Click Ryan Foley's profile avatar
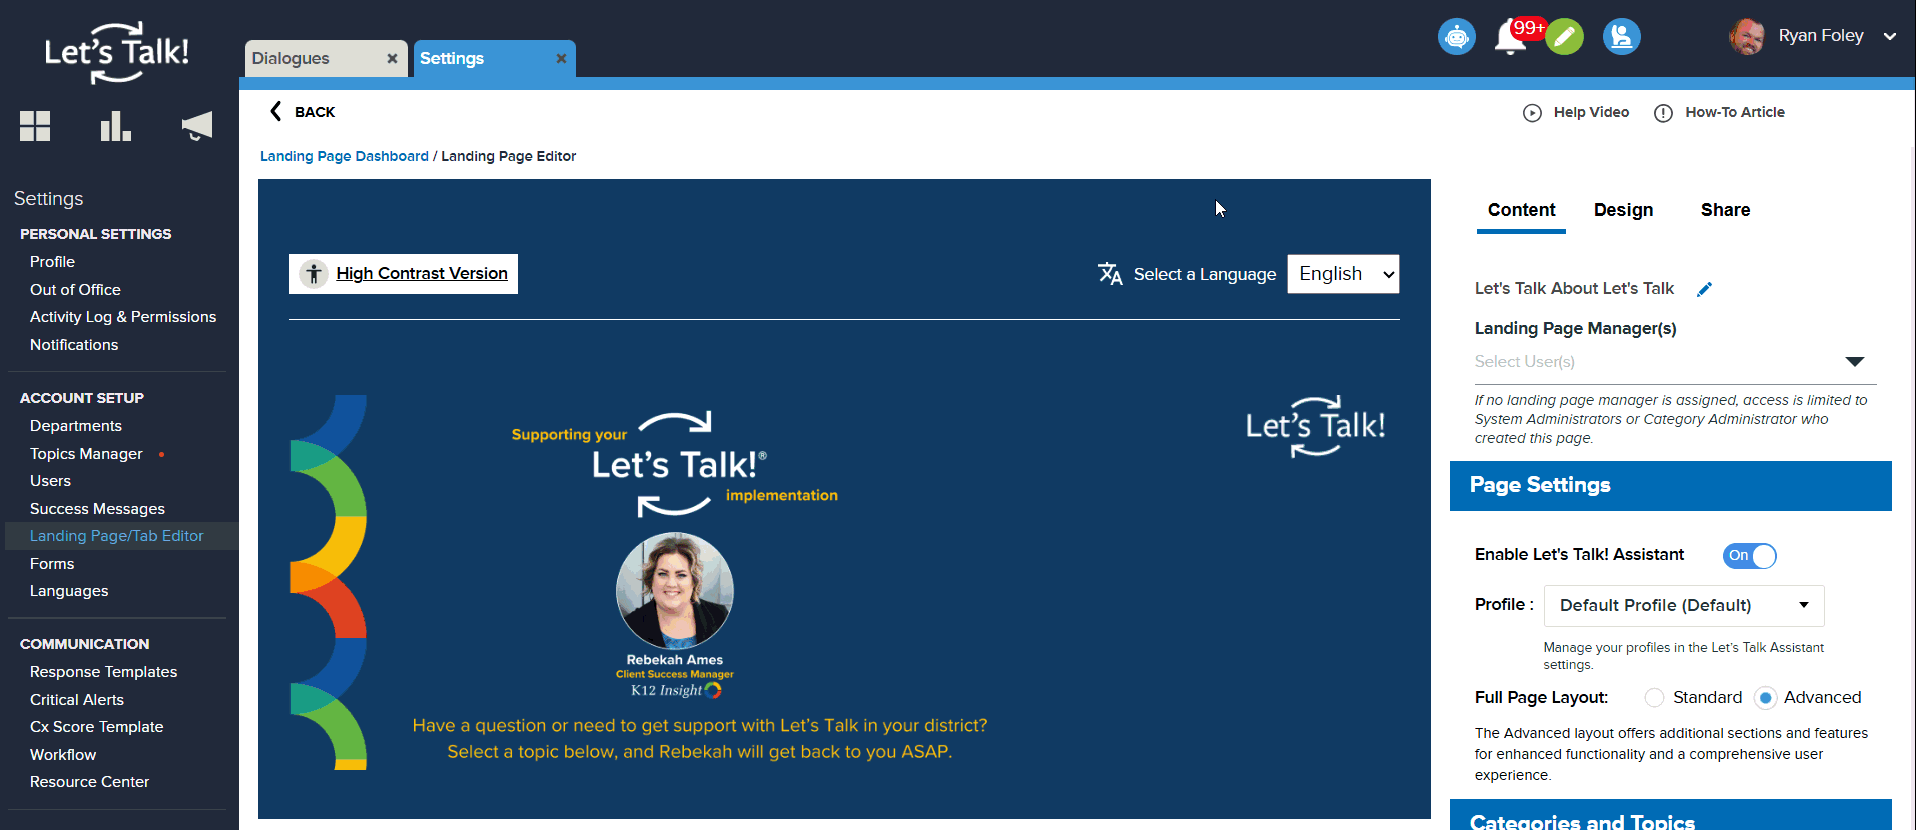Viewport: 1916px width, 830px height. point(1747,37)
